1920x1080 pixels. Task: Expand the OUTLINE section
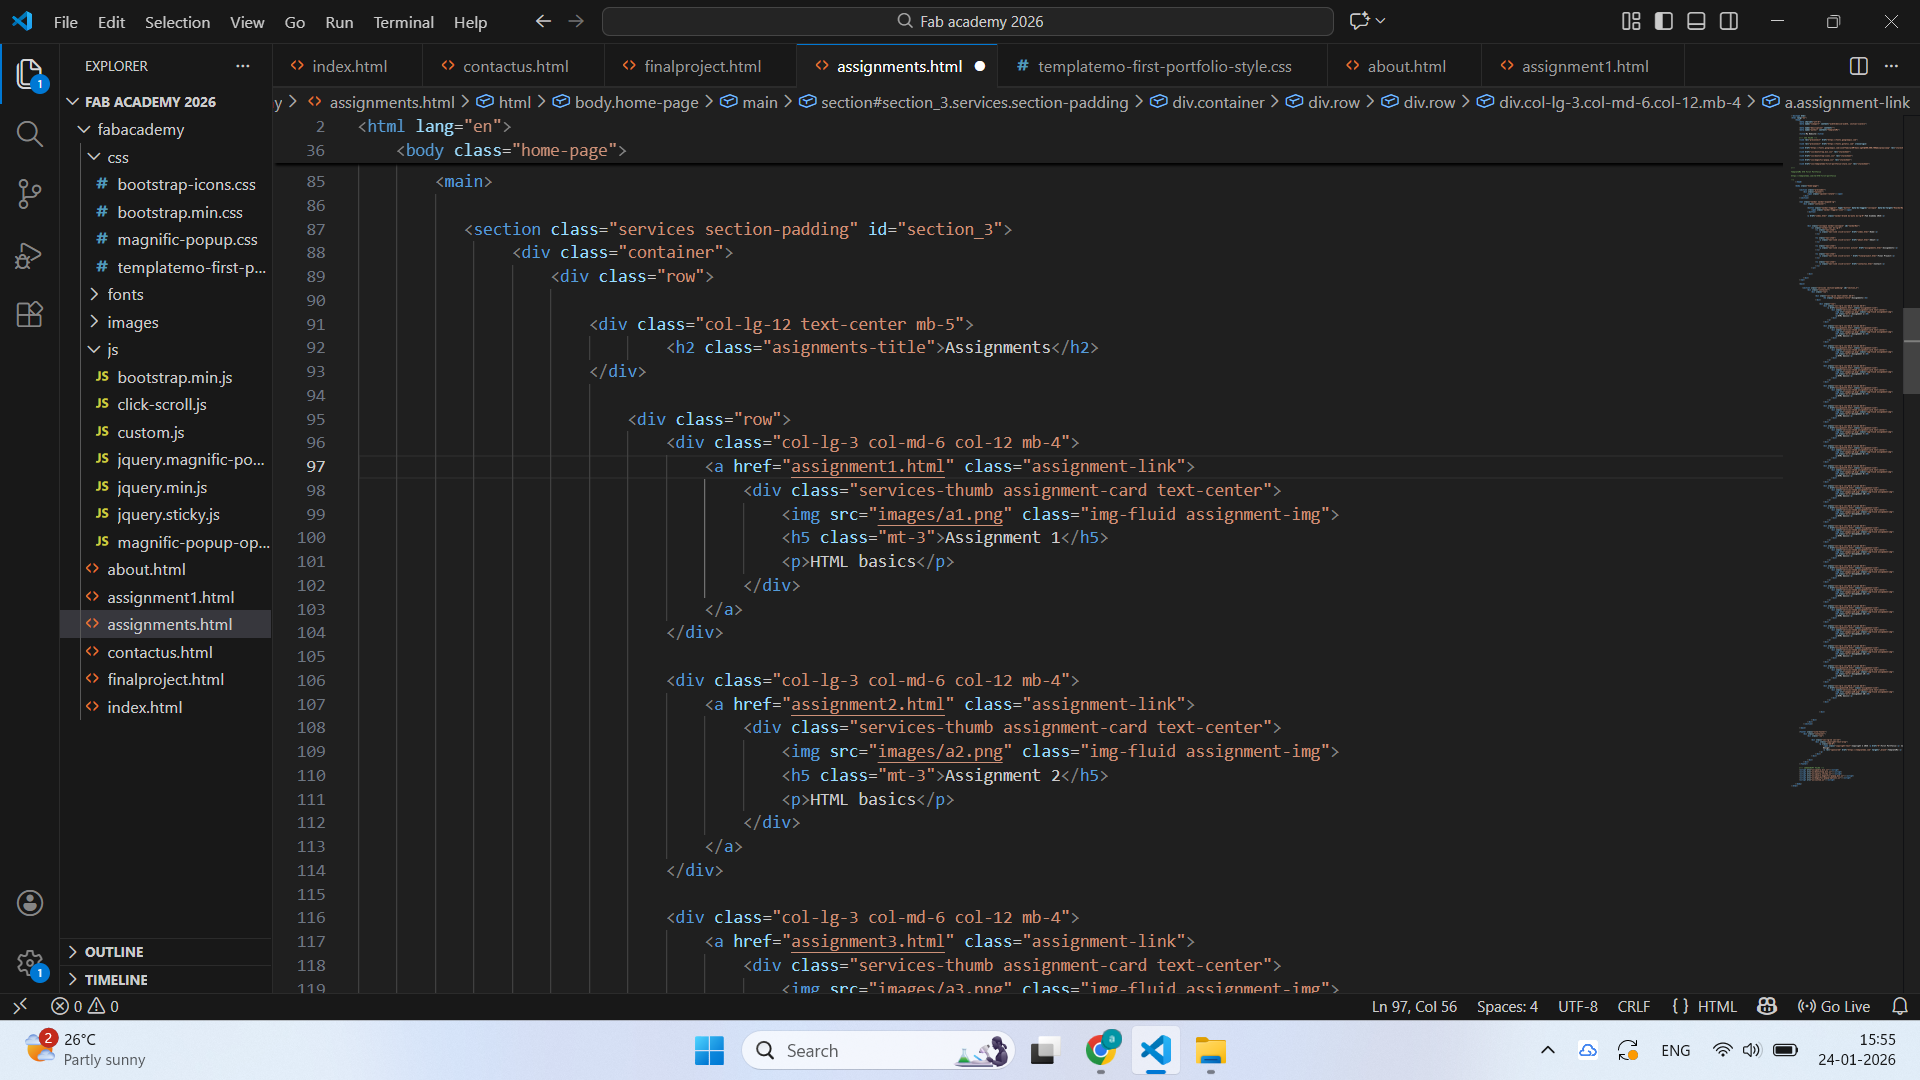pos(114,952)
